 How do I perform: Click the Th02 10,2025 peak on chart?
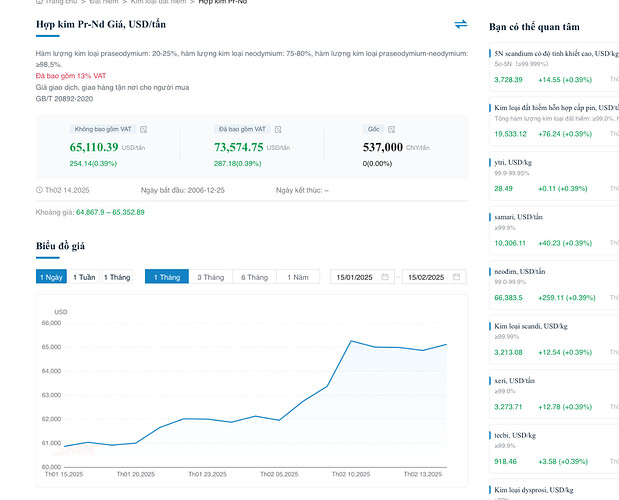[x=350, y=341]
